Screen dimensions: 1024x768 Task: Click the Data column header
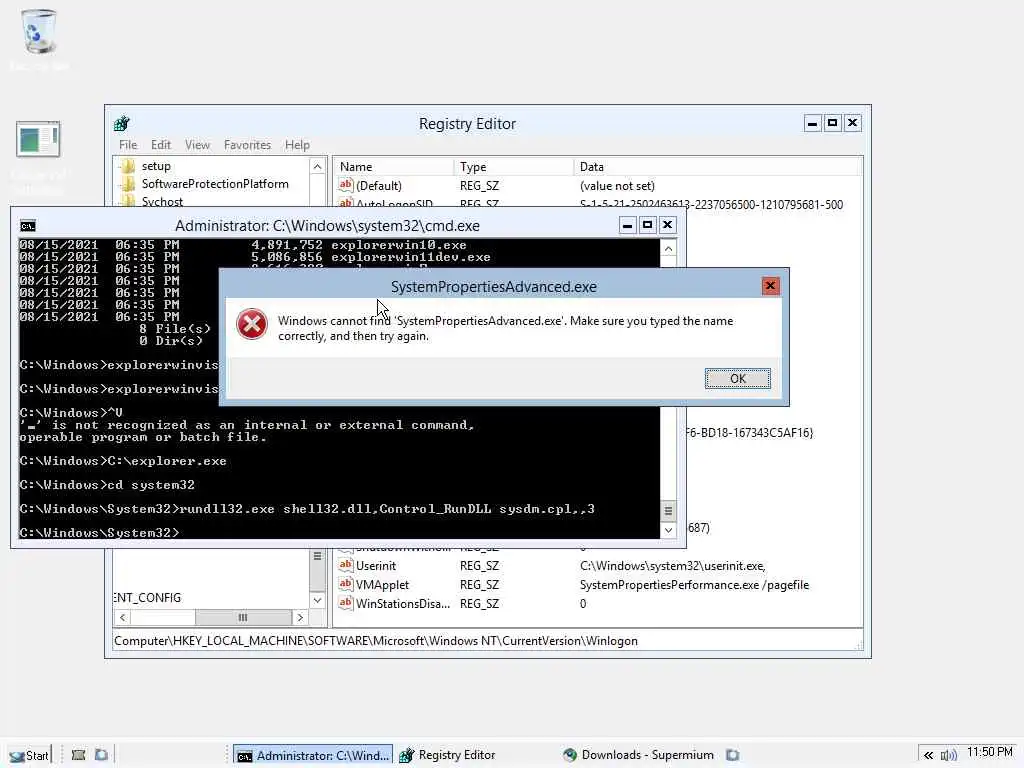click(x=717, y=167)
